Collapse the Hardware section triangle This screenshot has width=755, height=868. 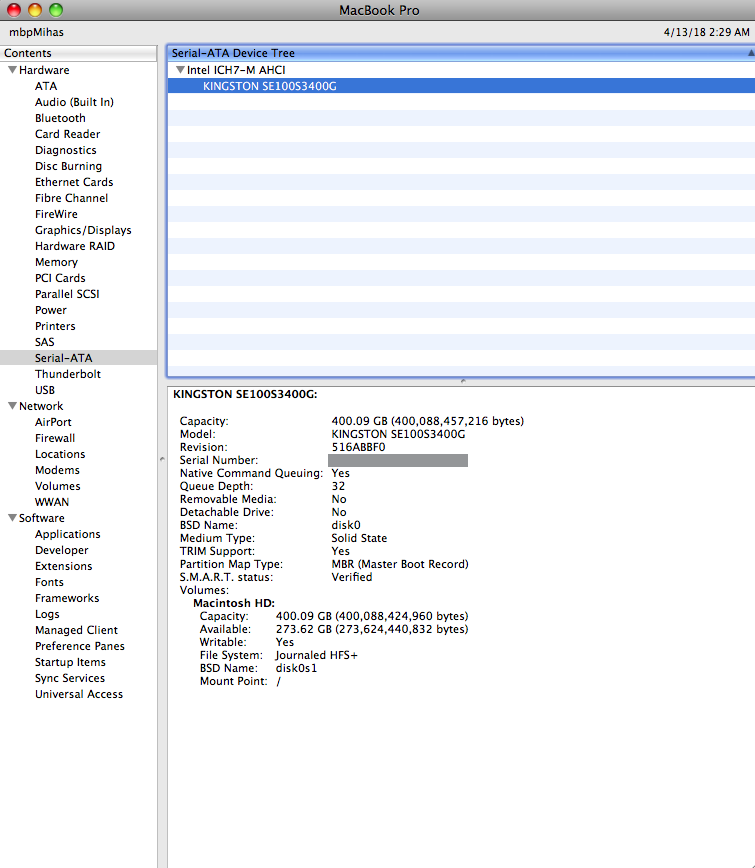(12, 70)
